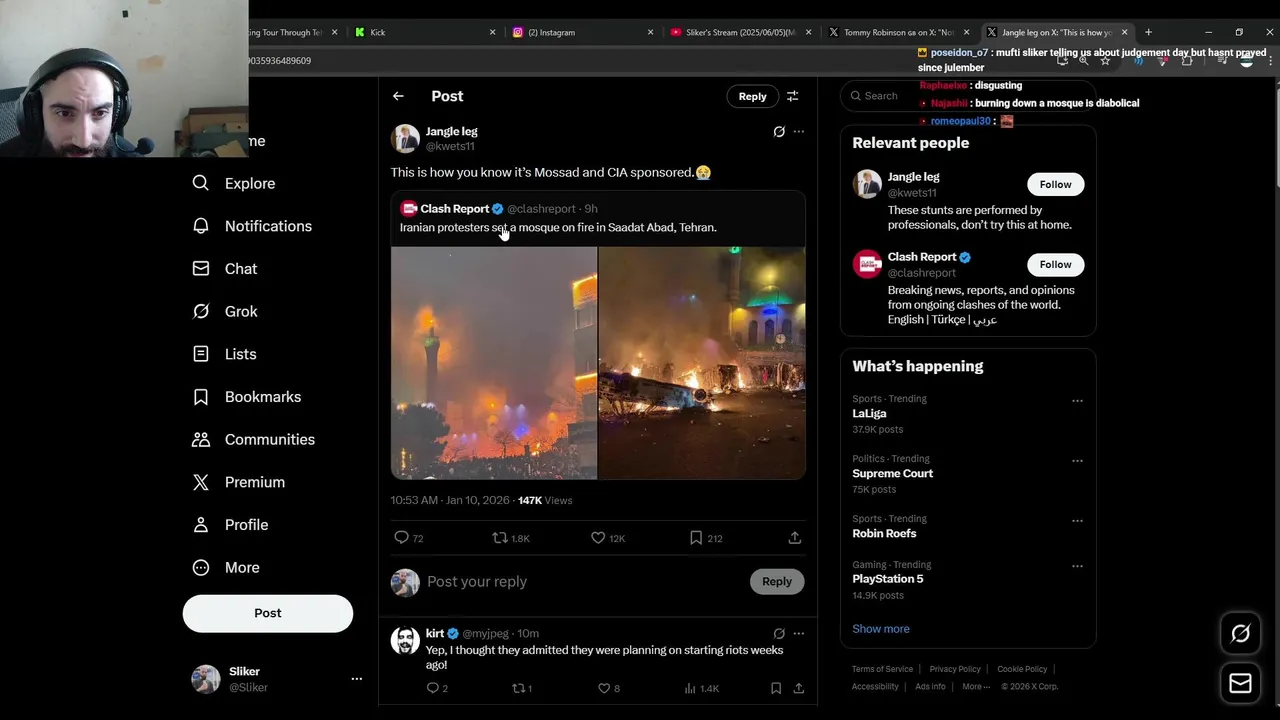The width and height of the screenshot is (1280, 720).
Task: Click Show more under What's happening
Action: click(881, 629)
